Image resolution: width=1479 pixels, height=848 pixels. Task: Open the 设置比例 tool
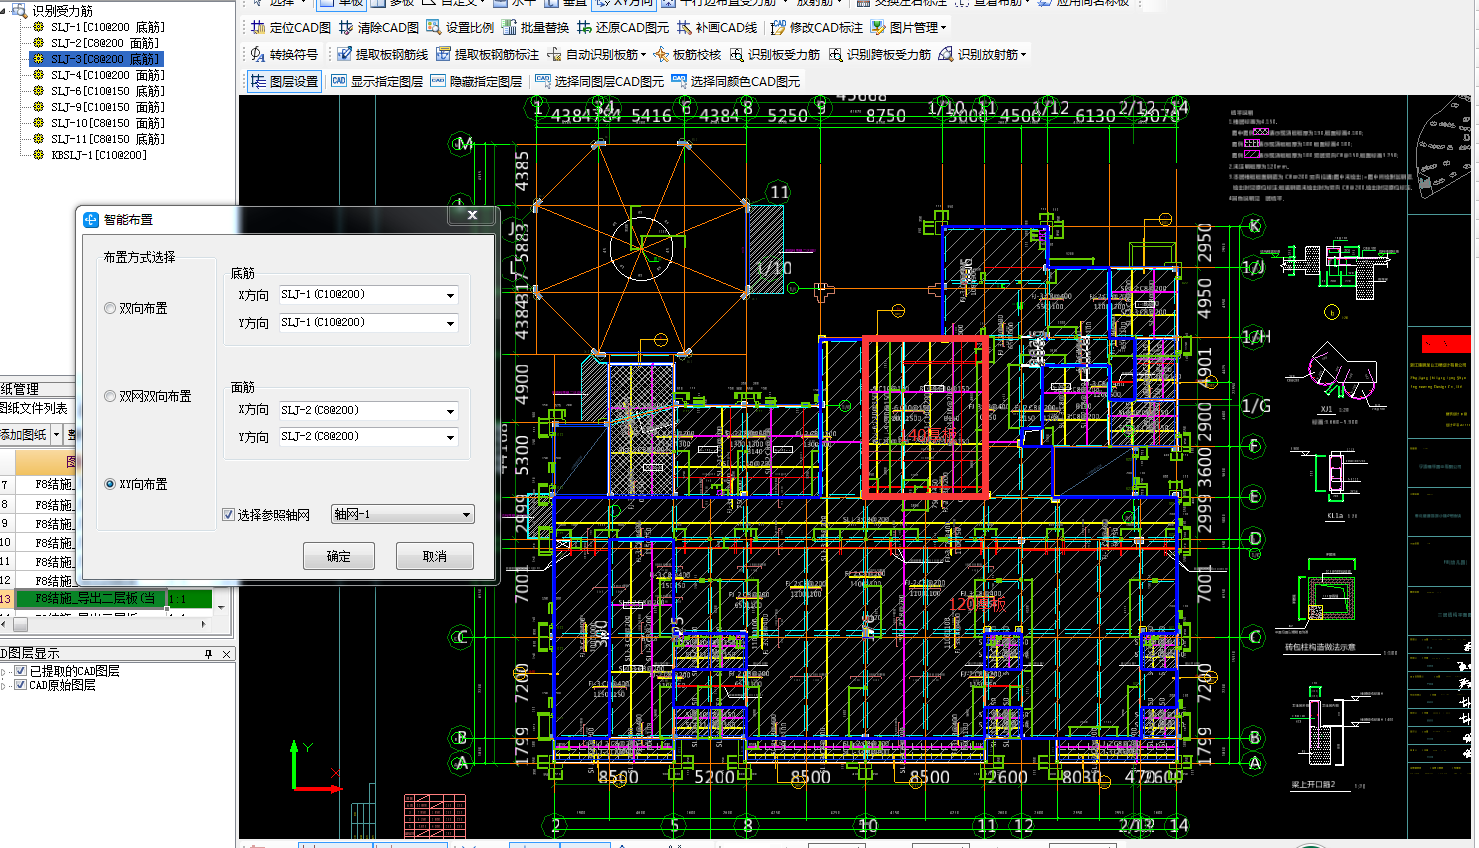tap(460, 27)
